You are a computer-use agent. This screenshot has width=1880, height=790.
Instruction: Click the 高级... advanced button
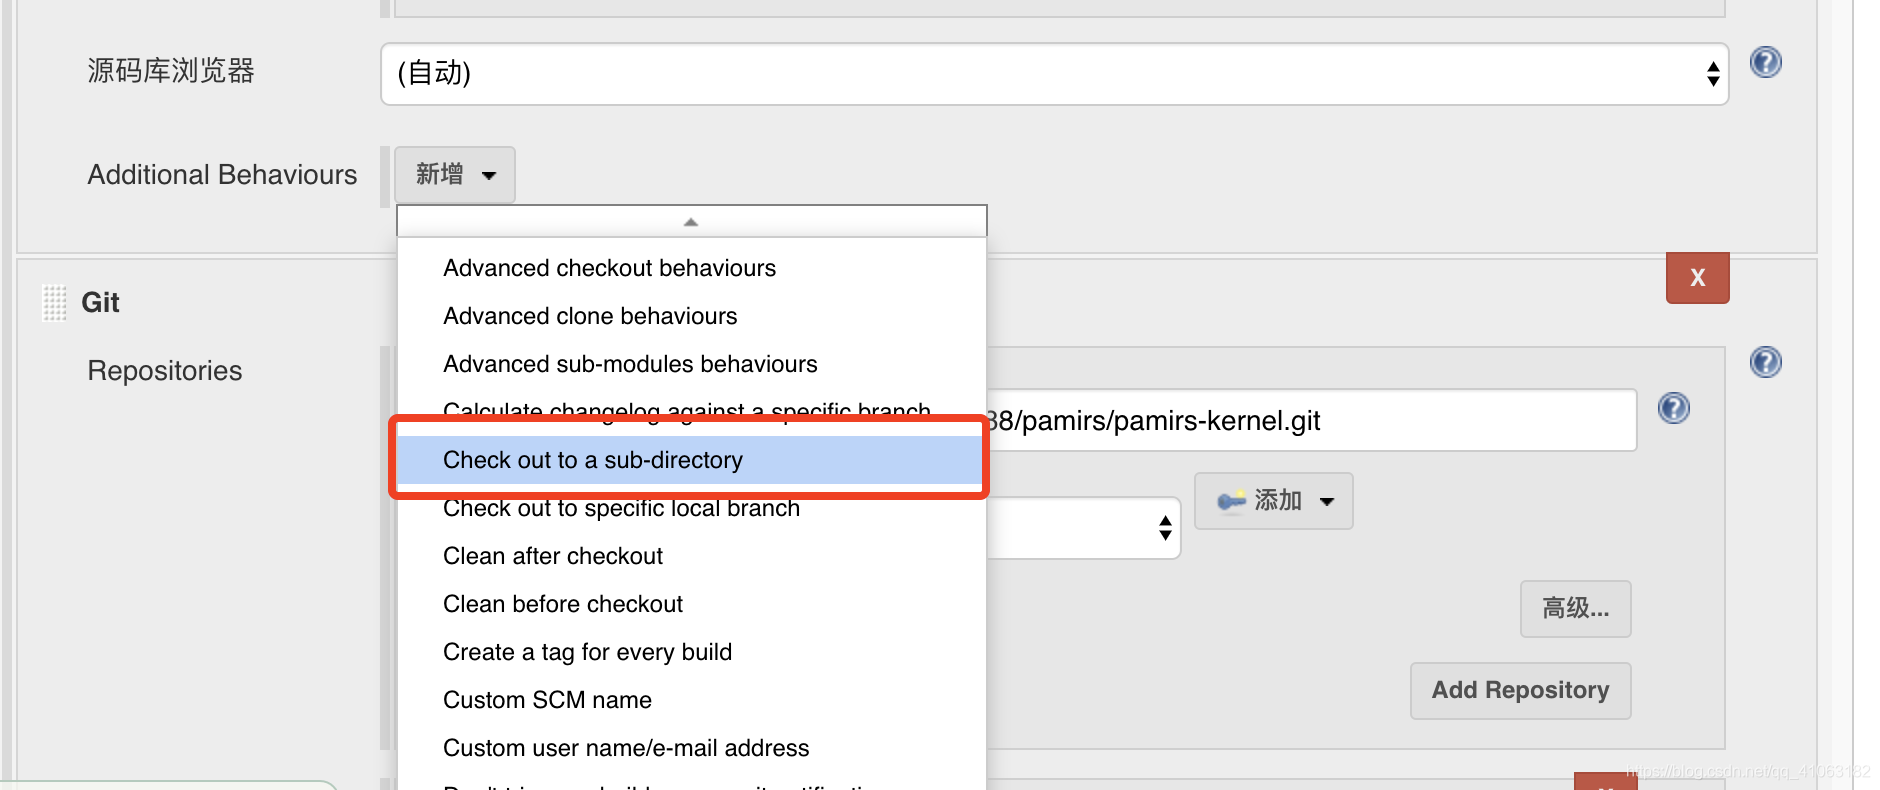point(1575,609)
